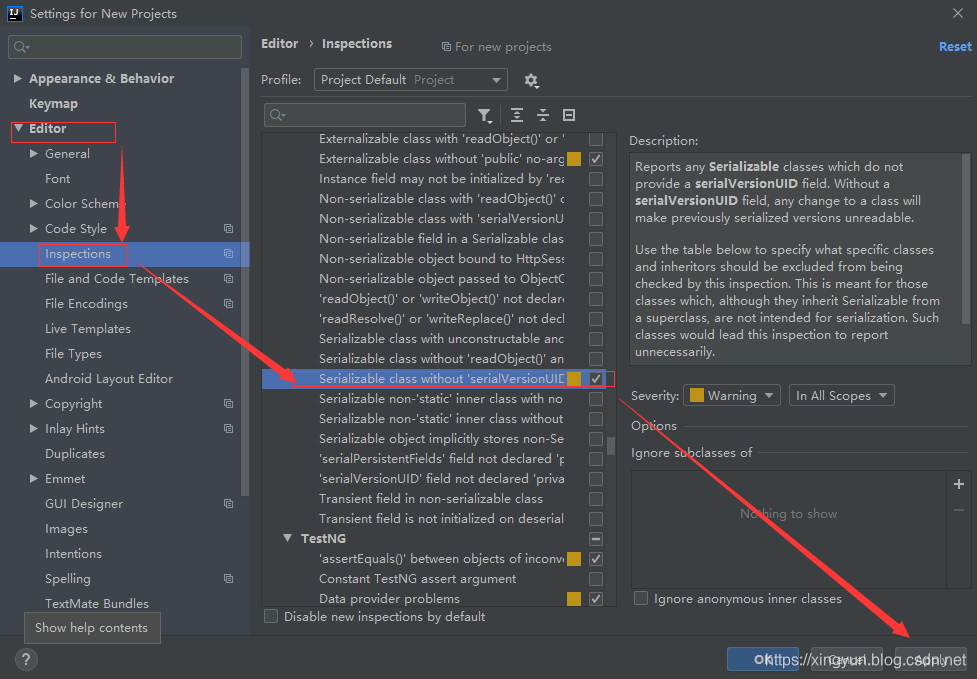Click Show help contents tooltip
Screen dimensions: 977x679
(92, 628)
